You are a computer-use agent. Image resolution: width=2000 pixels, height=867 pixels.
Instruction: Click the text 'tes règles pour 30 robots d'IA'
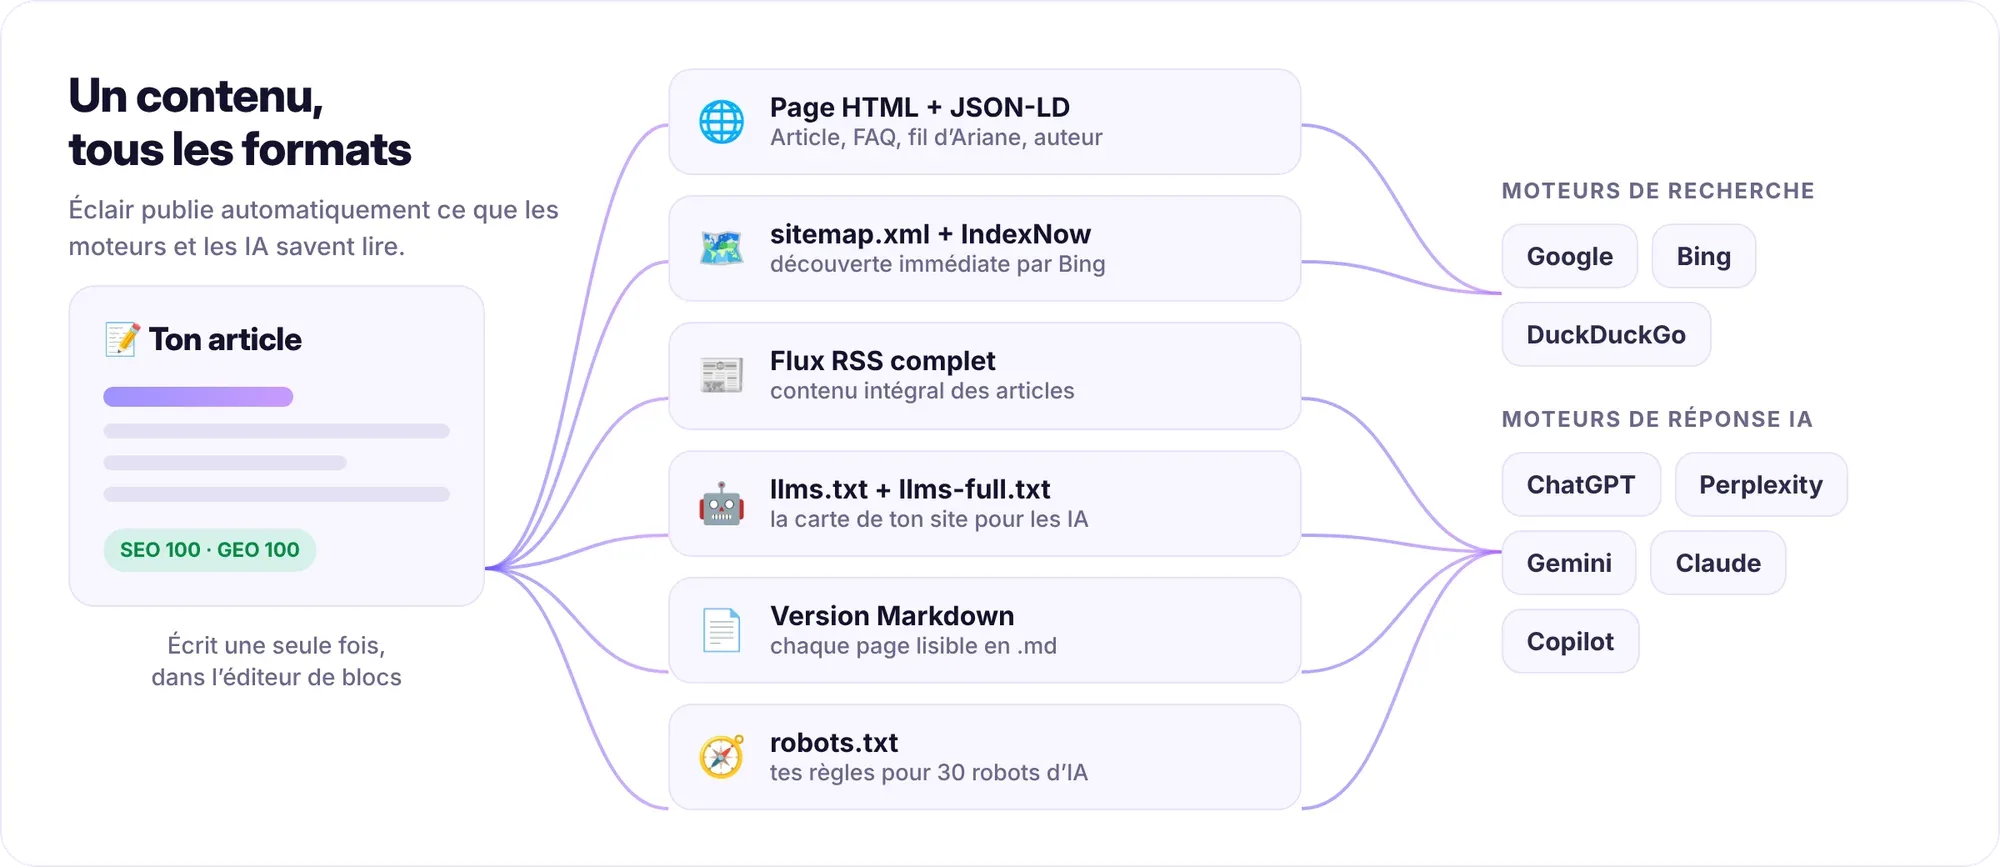coord(929,772)
